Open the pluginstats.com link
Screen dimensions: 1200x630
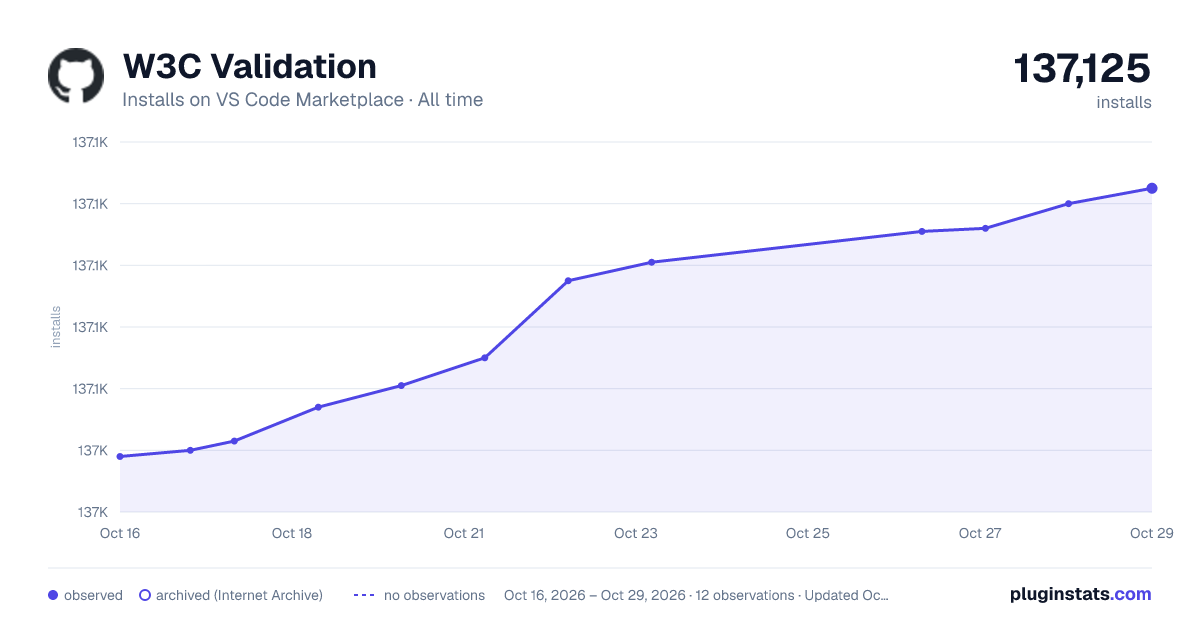(x=1080, y=594)
